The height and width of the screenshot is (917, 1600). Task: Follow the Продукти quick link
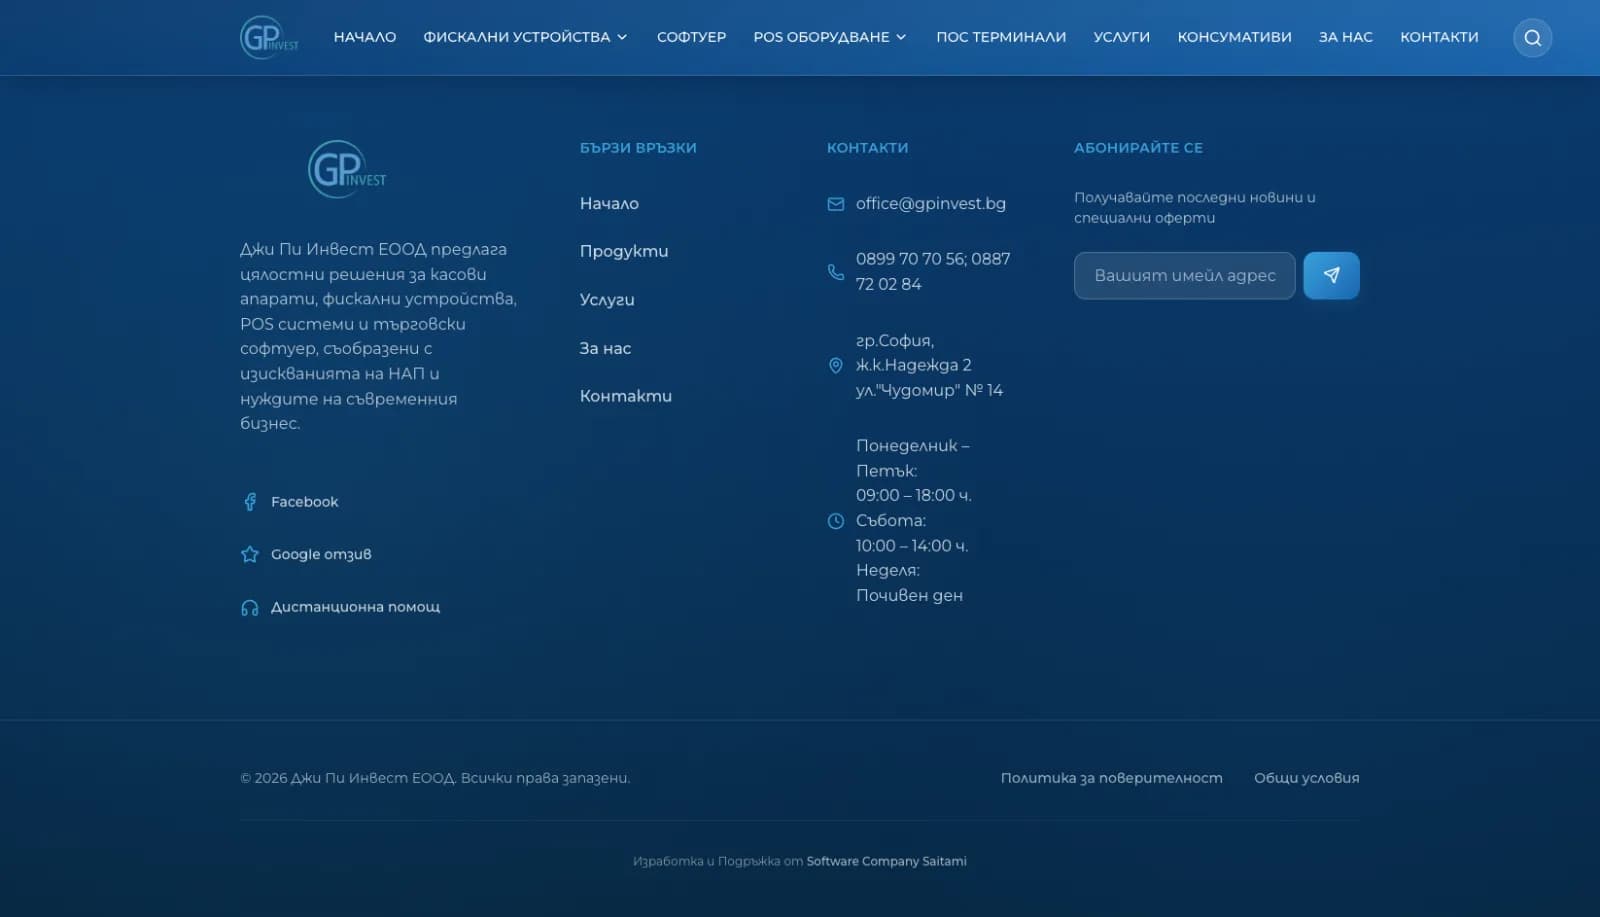click(x=624, y=251)
